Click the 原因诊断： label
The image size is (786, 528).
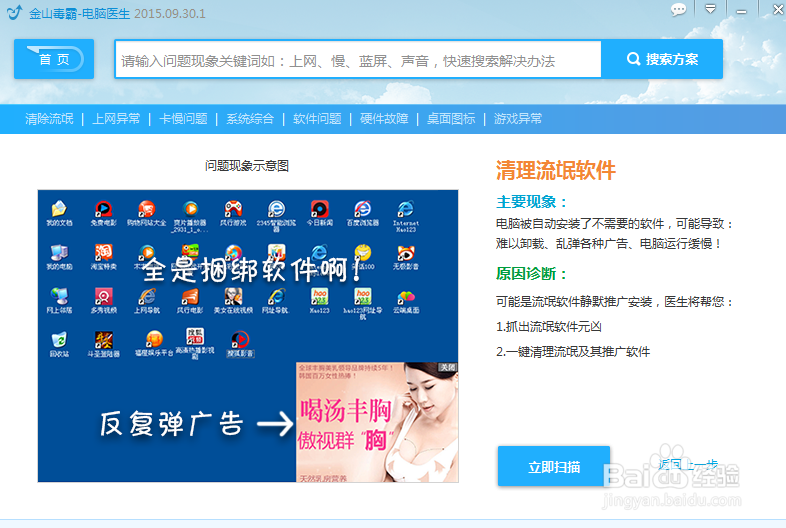point(532,274)
